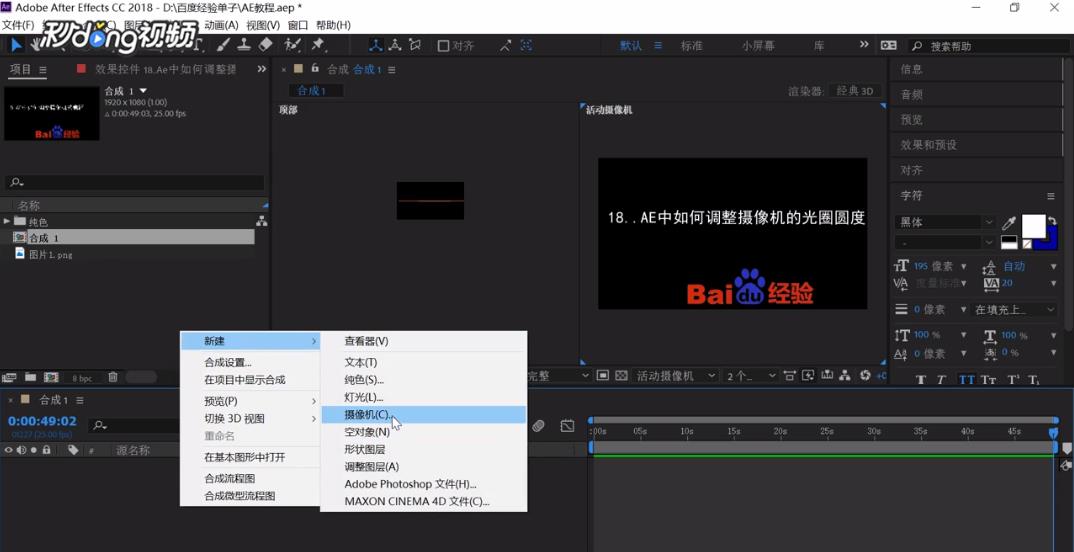Click the trash delete icon in Project panel
This screenshot has height=552, width=1074.
(113, 377)
